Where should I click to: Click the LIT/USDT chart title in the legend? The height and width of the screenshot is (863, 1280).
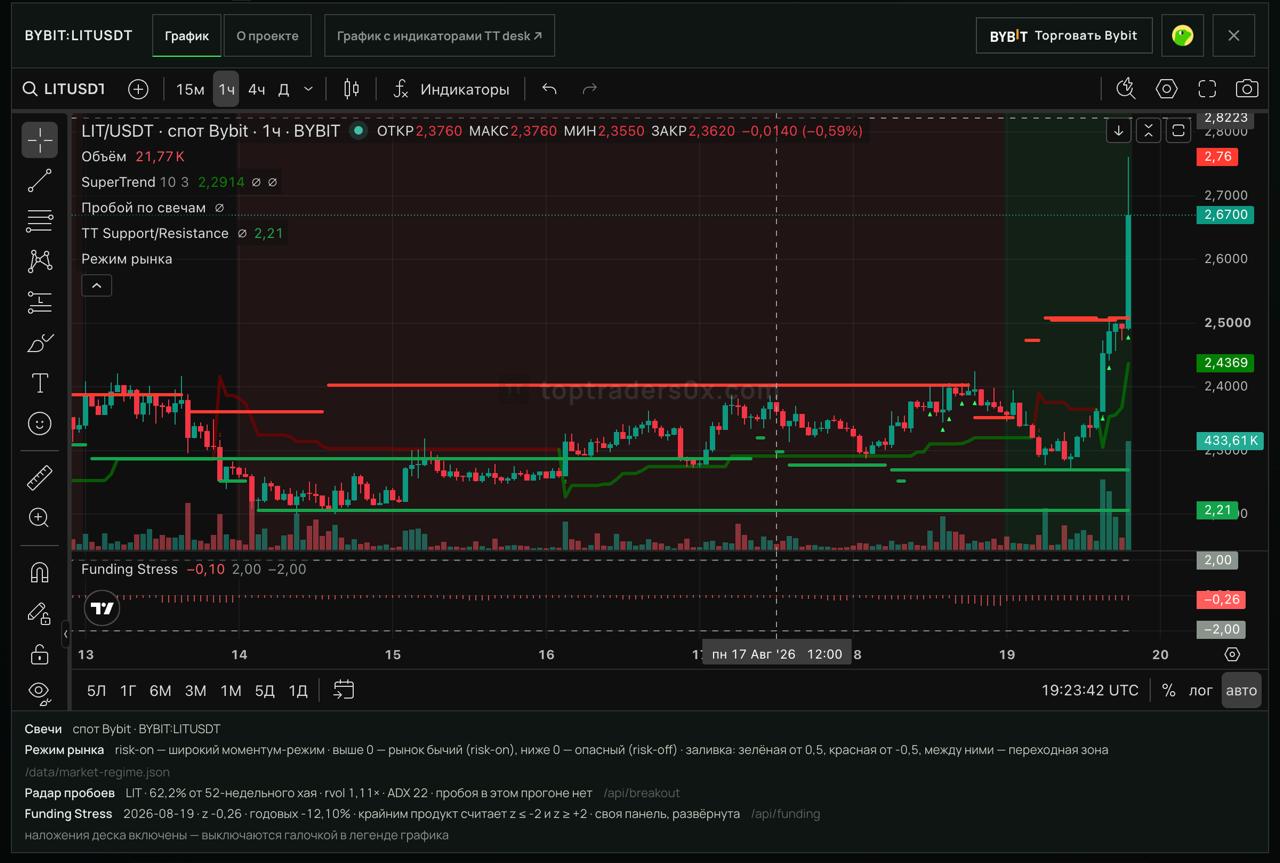pyautogui.click(x=211, y=131)
